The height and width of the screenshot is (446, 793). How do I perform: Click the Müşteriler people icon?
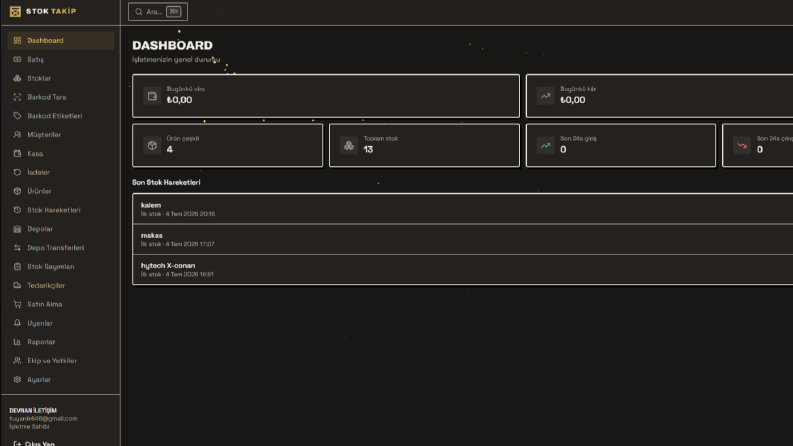click(x=17, y=135)
